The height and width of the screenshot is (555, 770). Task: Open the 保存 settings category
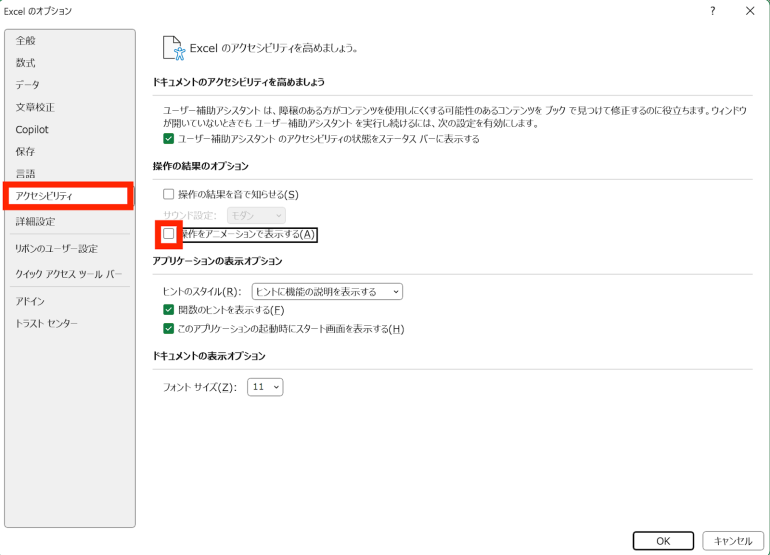(x=26, y=151)
